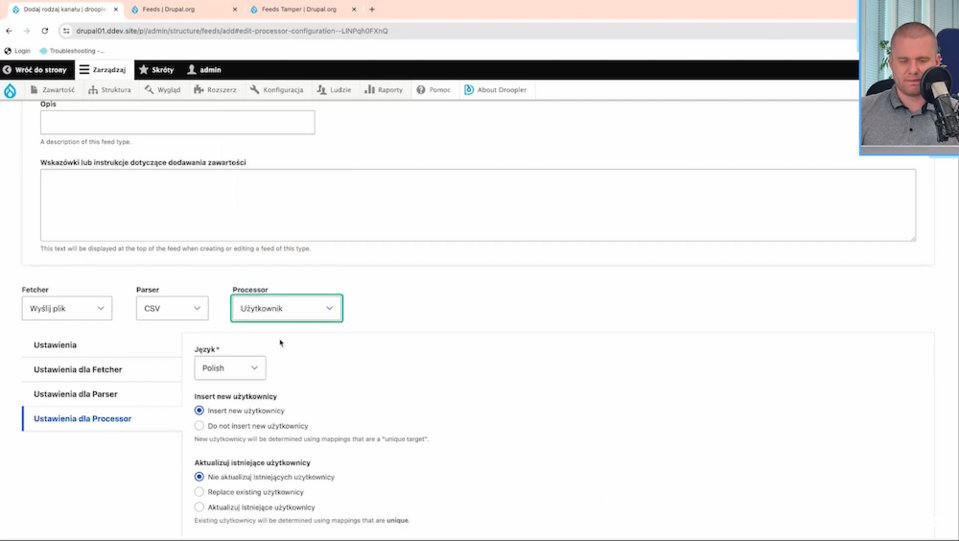Open Raporty reports menu

point(383,90)
